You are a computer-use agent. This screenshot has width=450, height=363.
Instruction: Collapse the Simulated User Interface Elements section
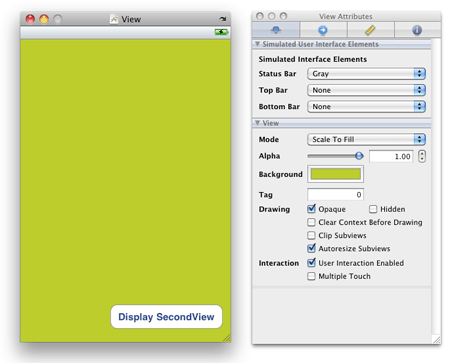[x=257, y=44]
